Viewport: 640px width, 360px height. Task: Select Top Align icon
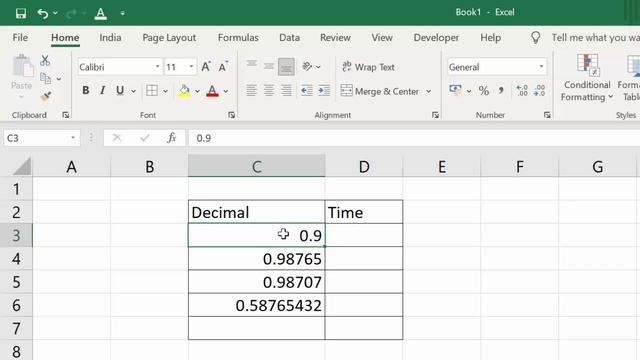coord(251,65)
